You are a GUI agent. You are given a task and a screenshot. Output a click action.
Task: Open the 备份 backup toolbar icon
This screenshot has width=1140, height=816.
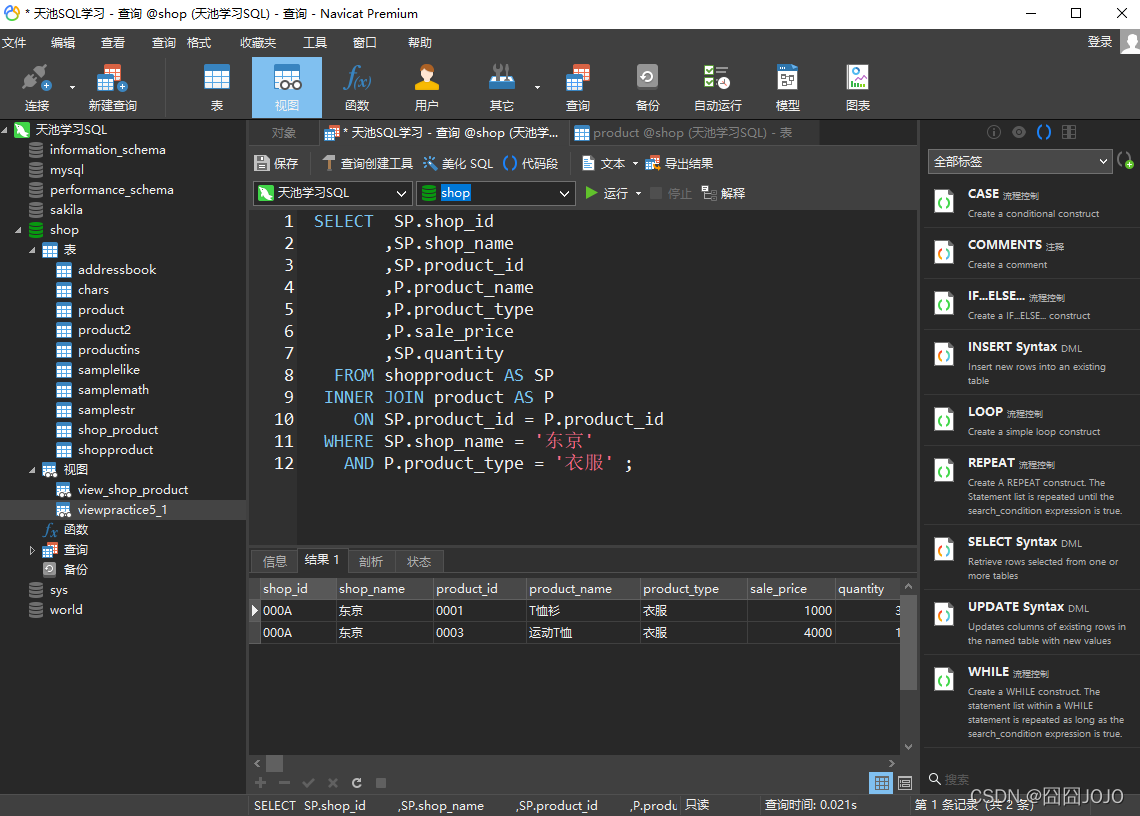click(647, 87)
